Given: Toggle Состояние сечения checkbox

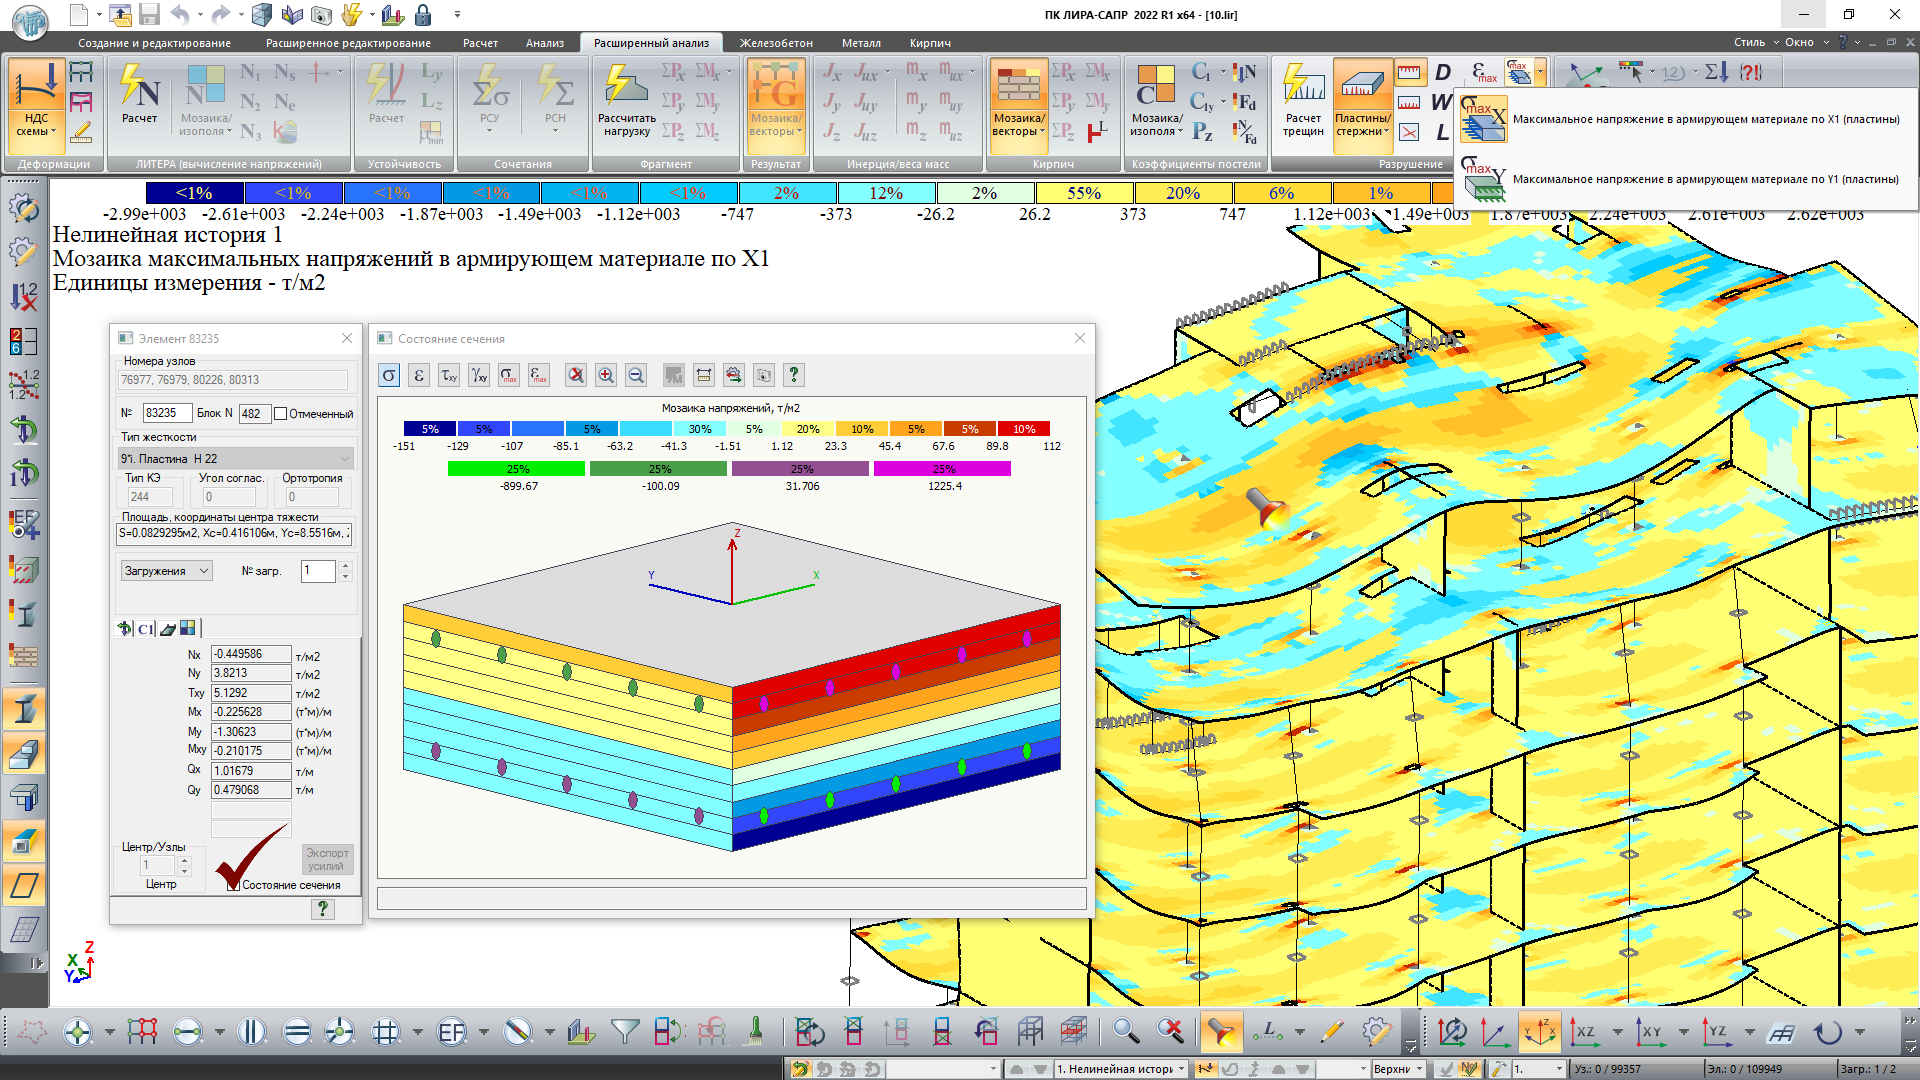Looking at the screenshot, I should pyautogui.click(x=233, y=885).
